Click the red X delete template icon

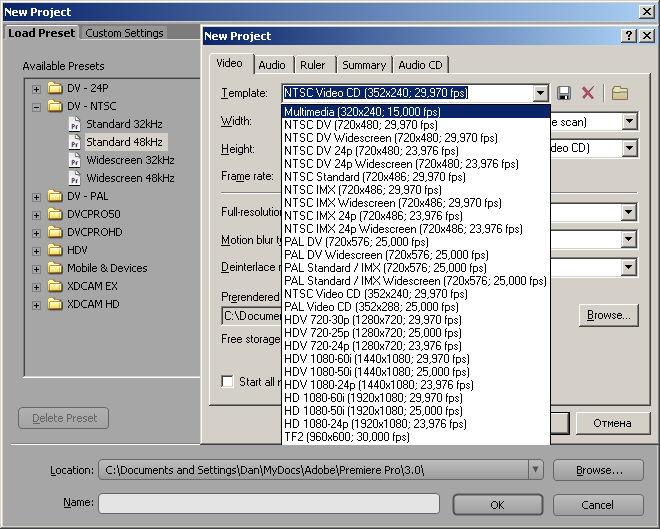coord(588,93)
